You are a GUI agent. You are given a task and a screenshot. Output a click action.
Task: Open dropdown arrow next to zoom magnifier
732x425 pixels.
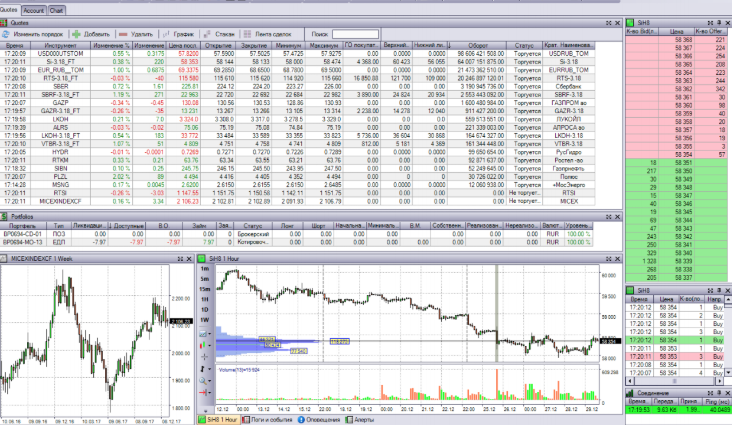click(x=210, y=381)
